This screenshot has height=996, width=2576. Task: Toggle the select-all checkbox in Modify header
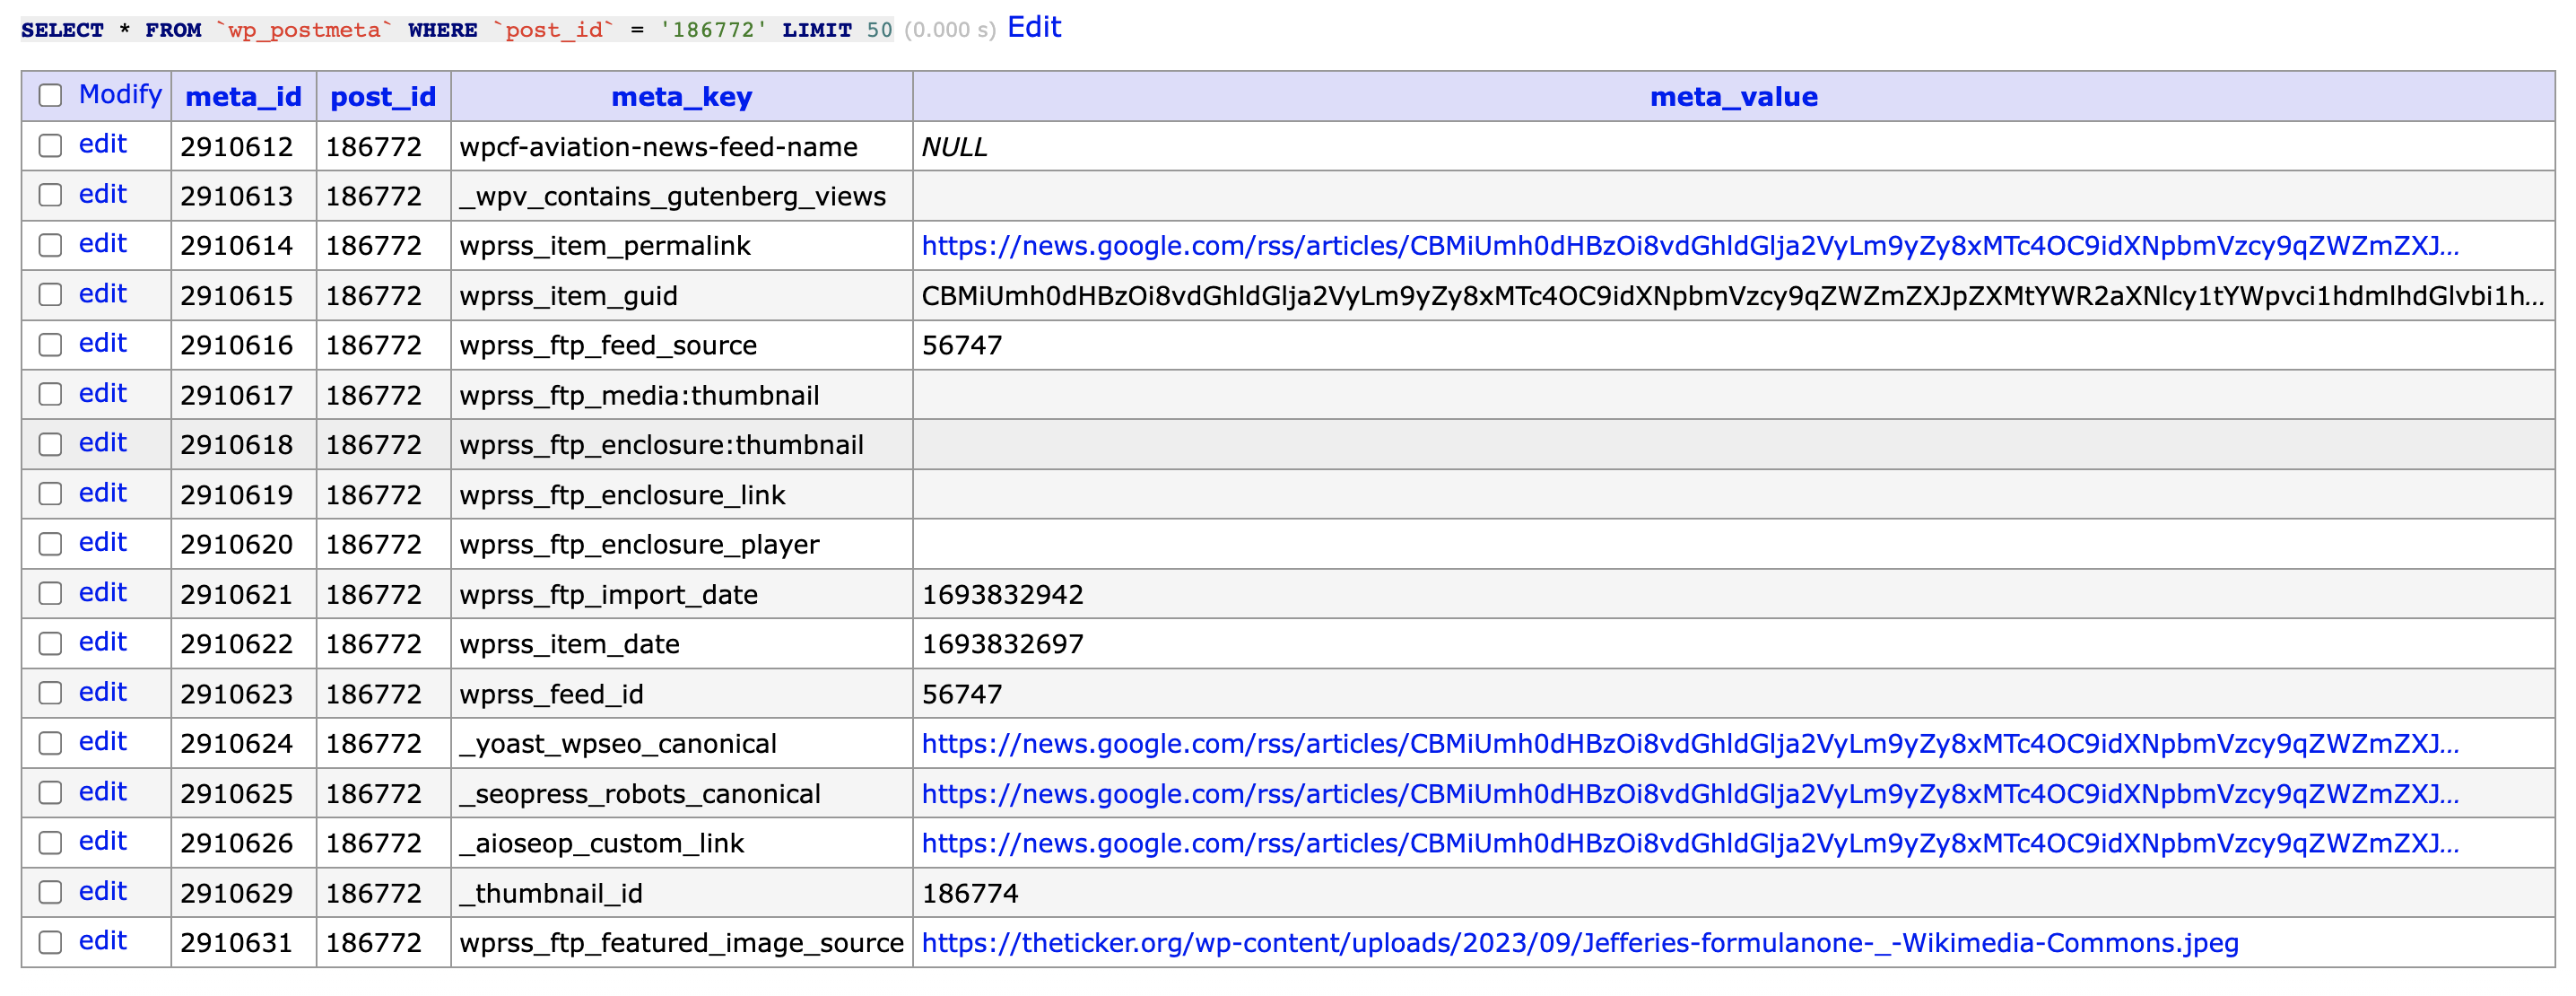coord(50,95)
